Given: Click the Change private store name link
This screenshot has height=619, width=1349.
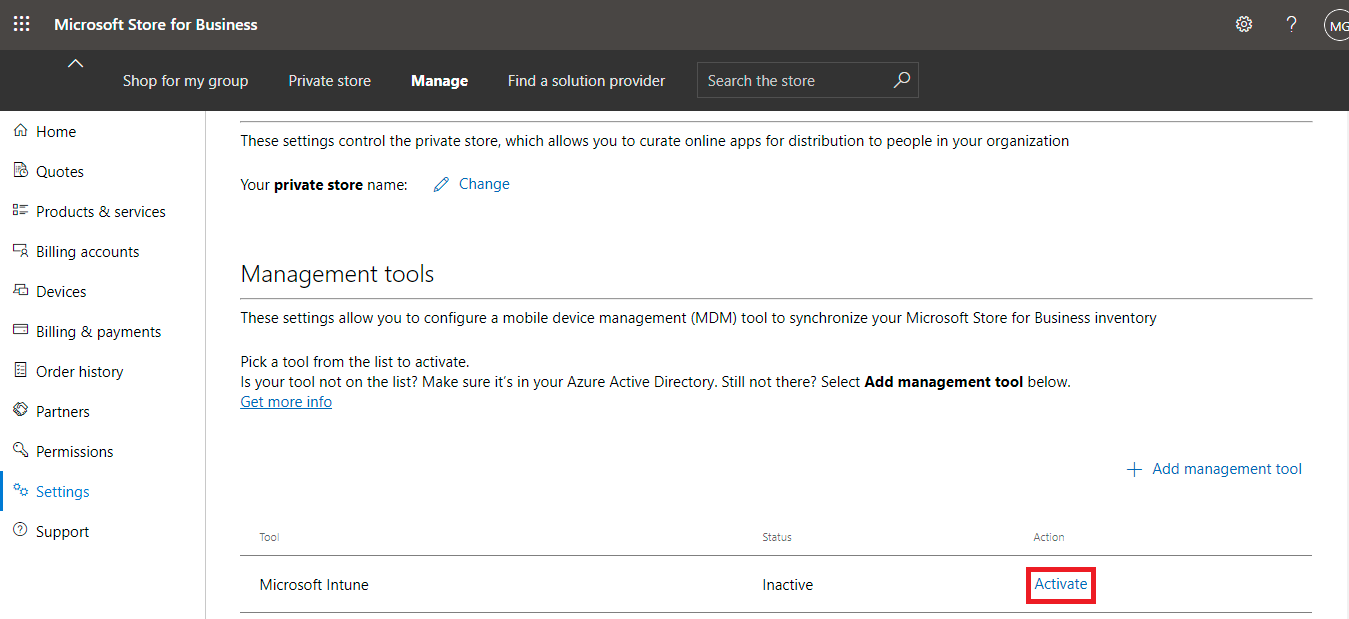Looking at the screenshot, I should tap(484, 184).
